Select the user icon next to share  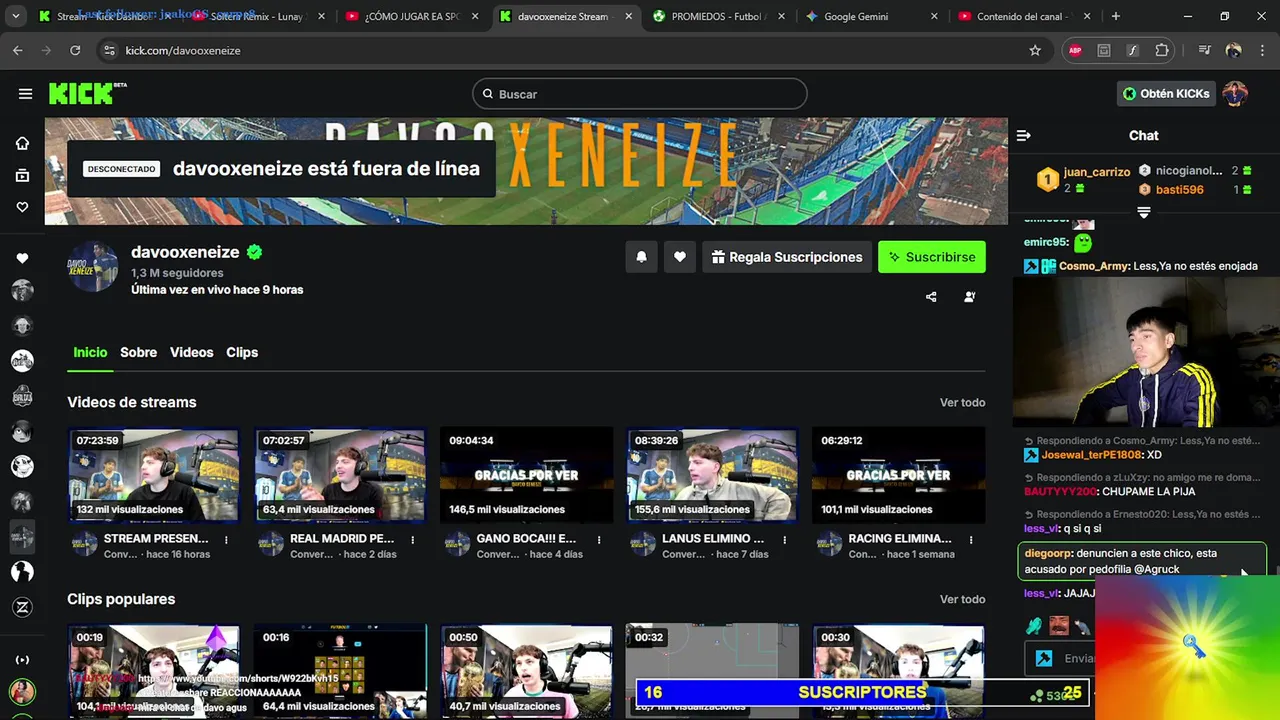pyautogui.click(x=969, y=297)
